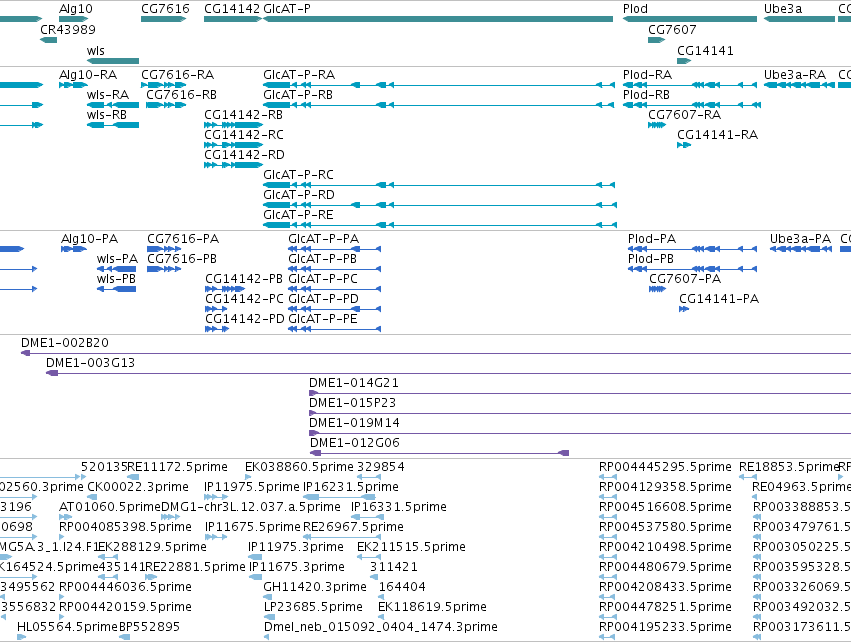Click the GlcAT-P-PE protein label

(323, 319)
